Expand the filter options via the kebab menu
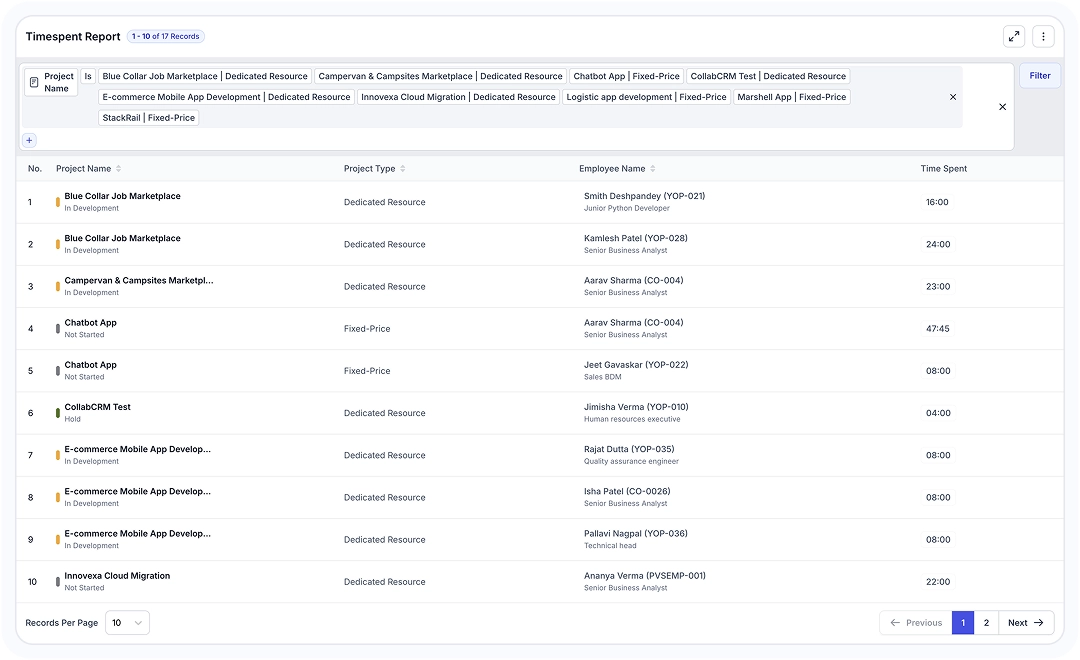Image resolution: width=1080 pixels, height=660 pixels. 1042,35
